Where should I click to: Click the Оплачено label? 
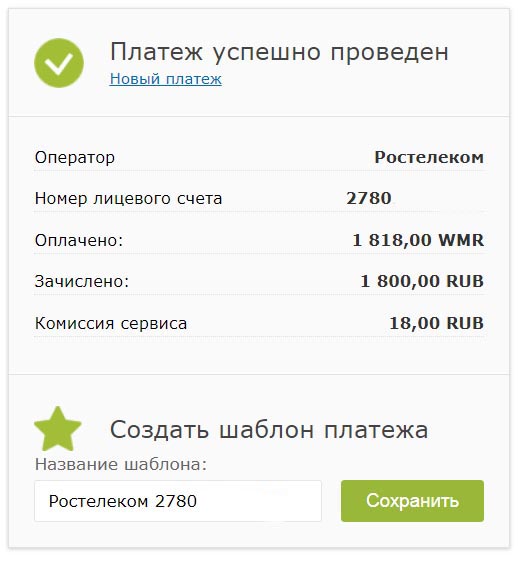click(79, 240)
